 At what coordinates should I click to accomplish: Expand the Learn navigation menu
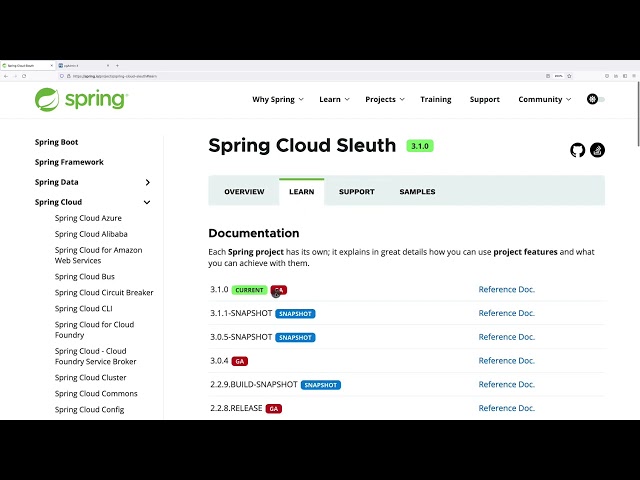334,100
